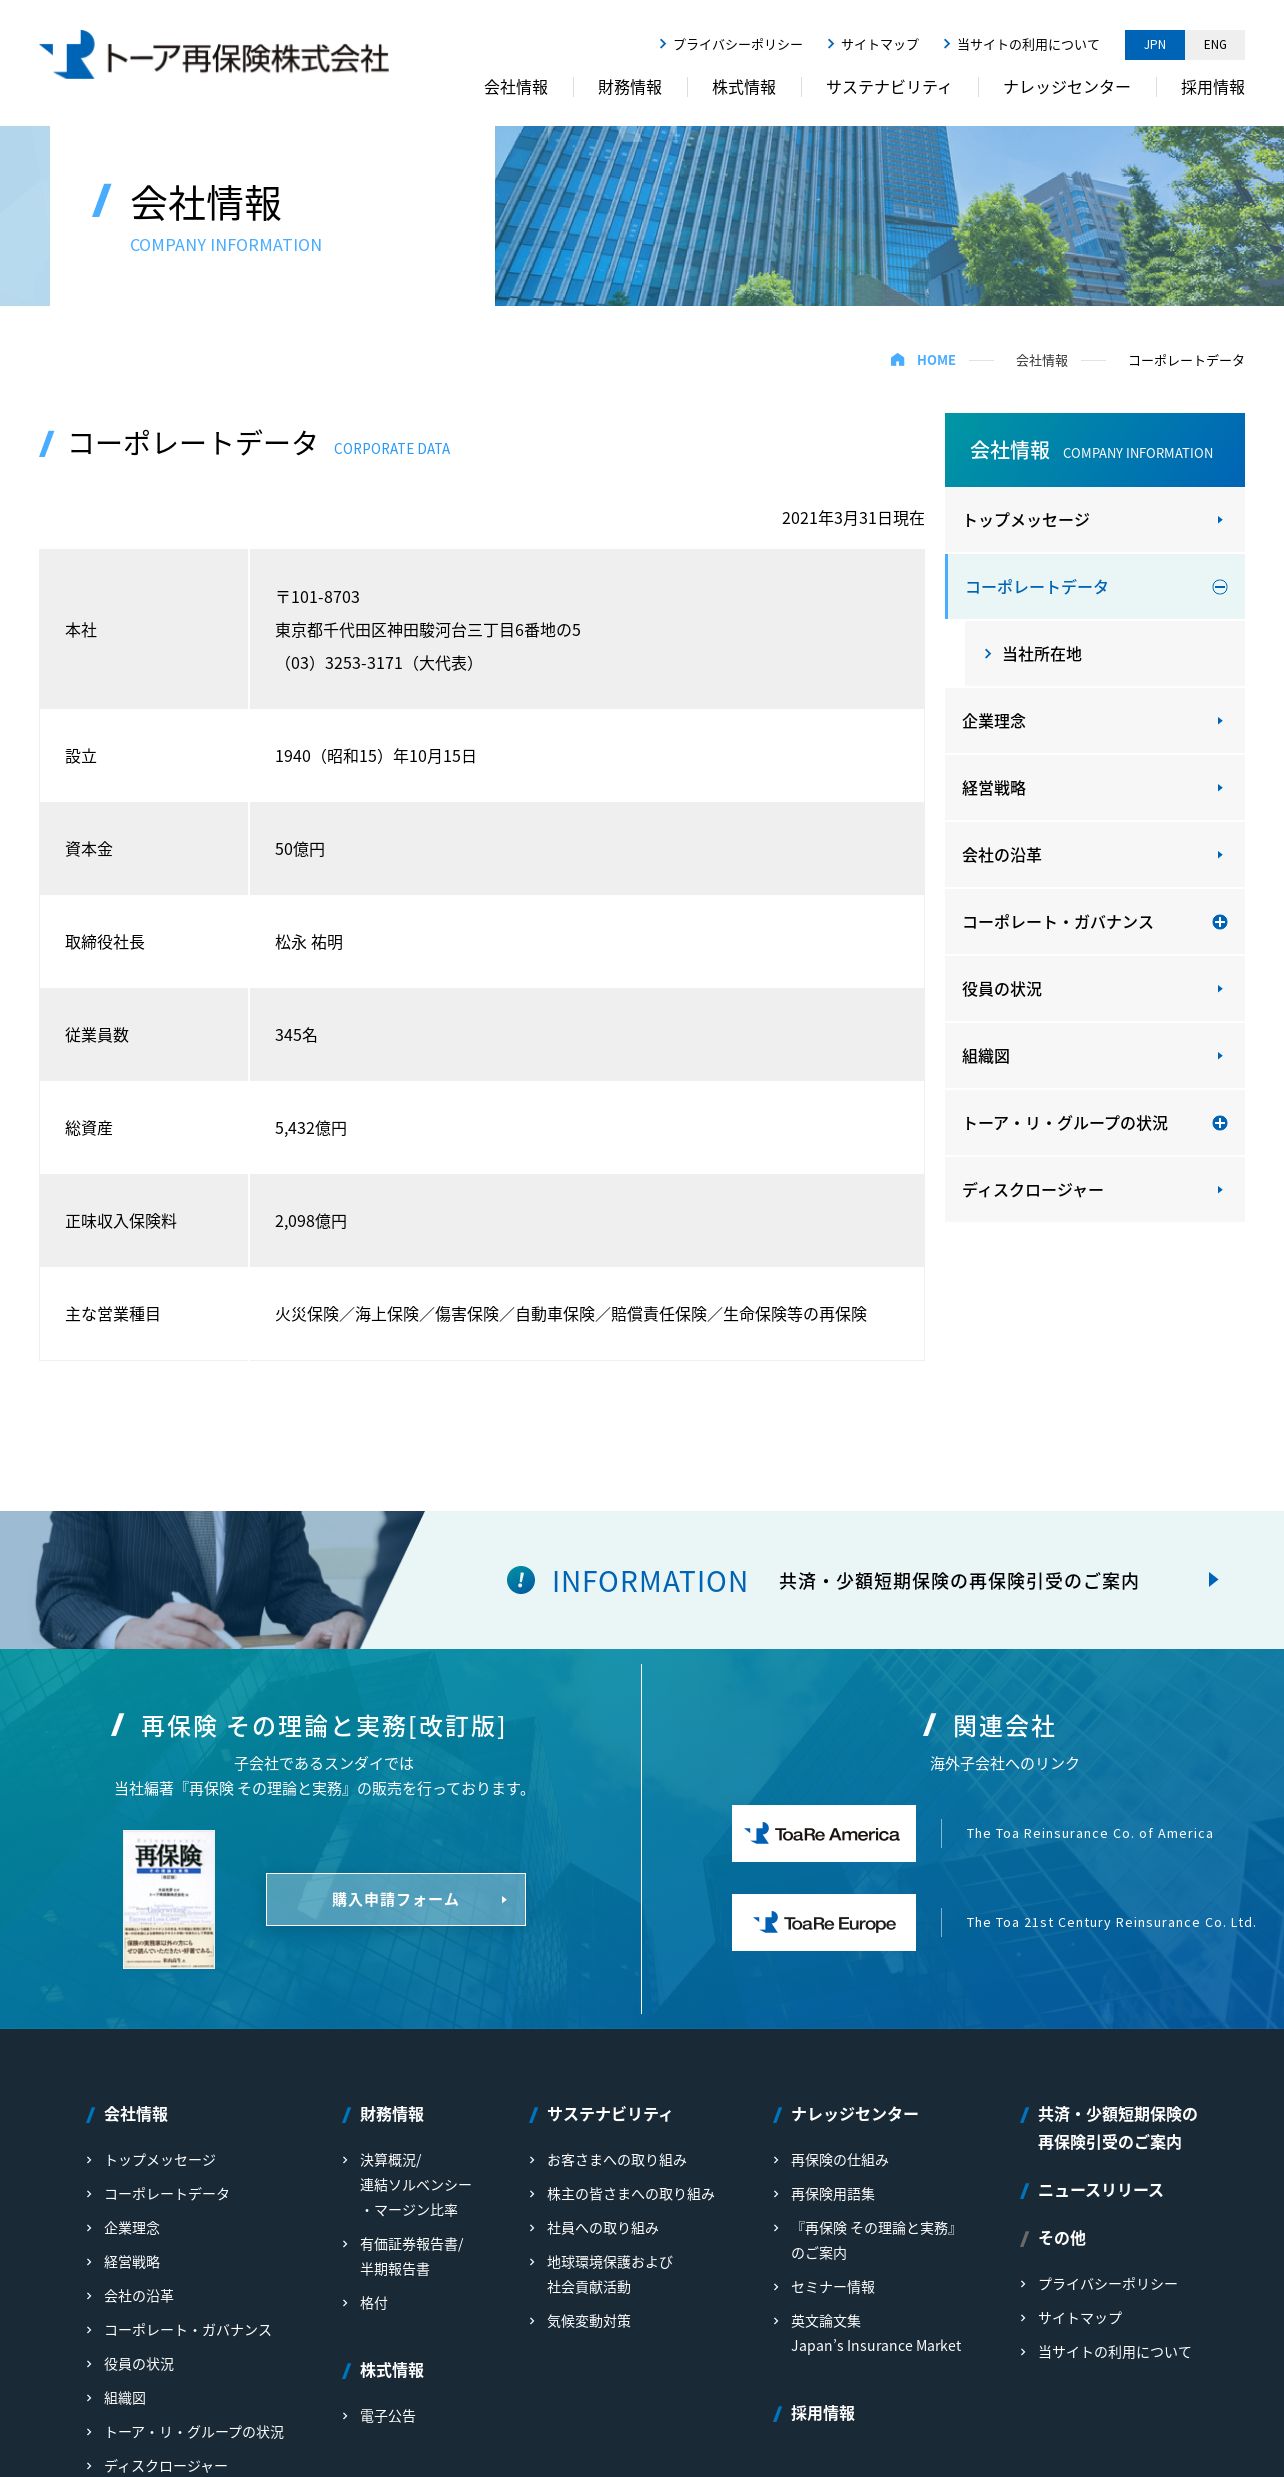Image resolution: width=1284 pixels, height=2477 pixels.
Task: Go to HOME via breadcrumb
Action: tap(936, 360)
